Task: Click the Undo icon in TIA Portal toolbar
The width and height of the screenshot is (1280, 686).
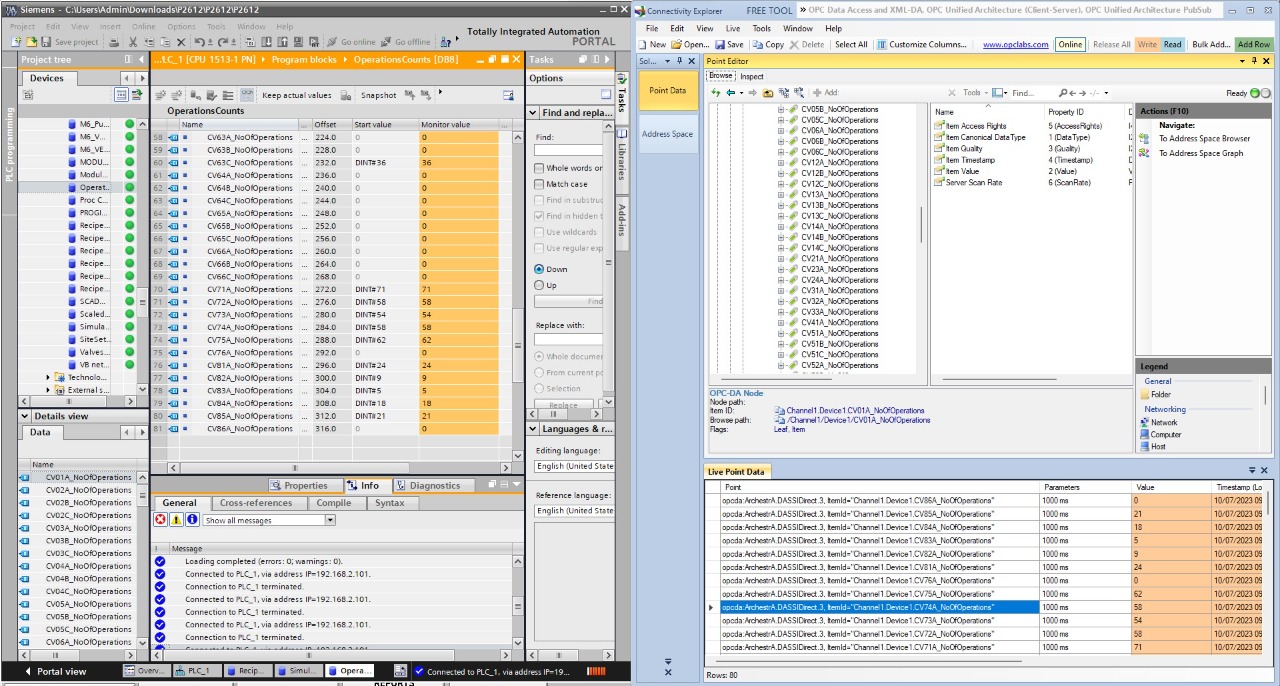Action: tap(200, 42)
